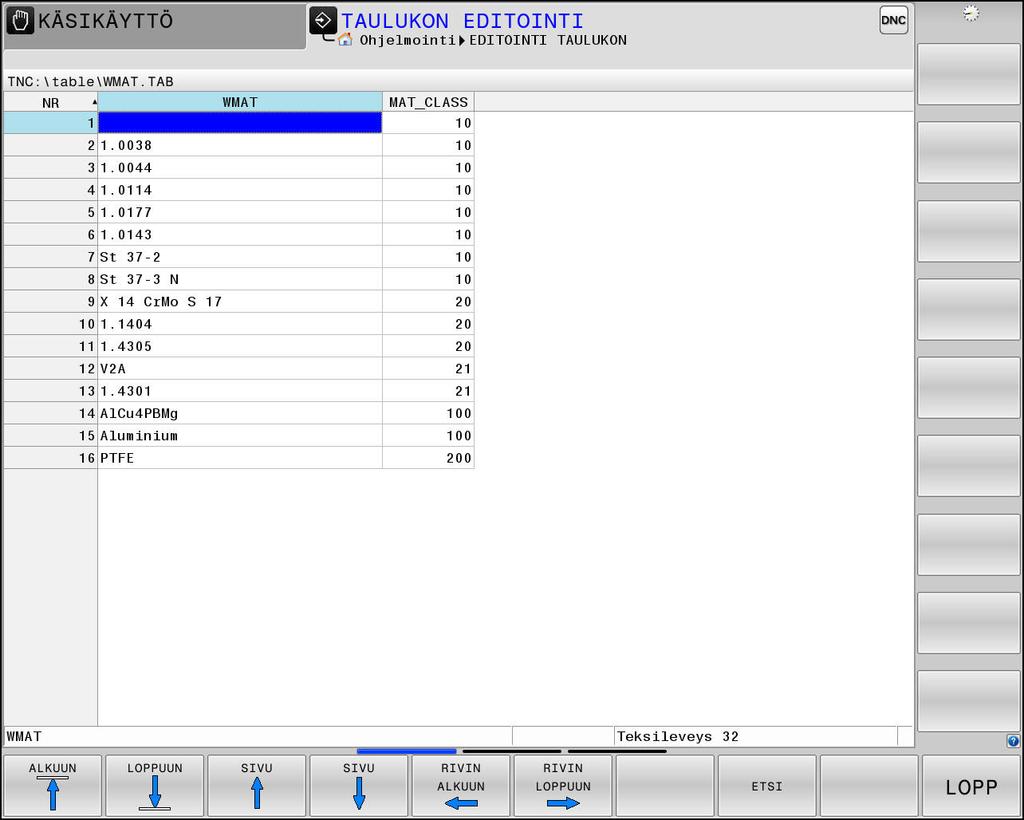Viewport: 1024px width, 820px height.
Task: Select the WMAT column header
Action: 240,102
